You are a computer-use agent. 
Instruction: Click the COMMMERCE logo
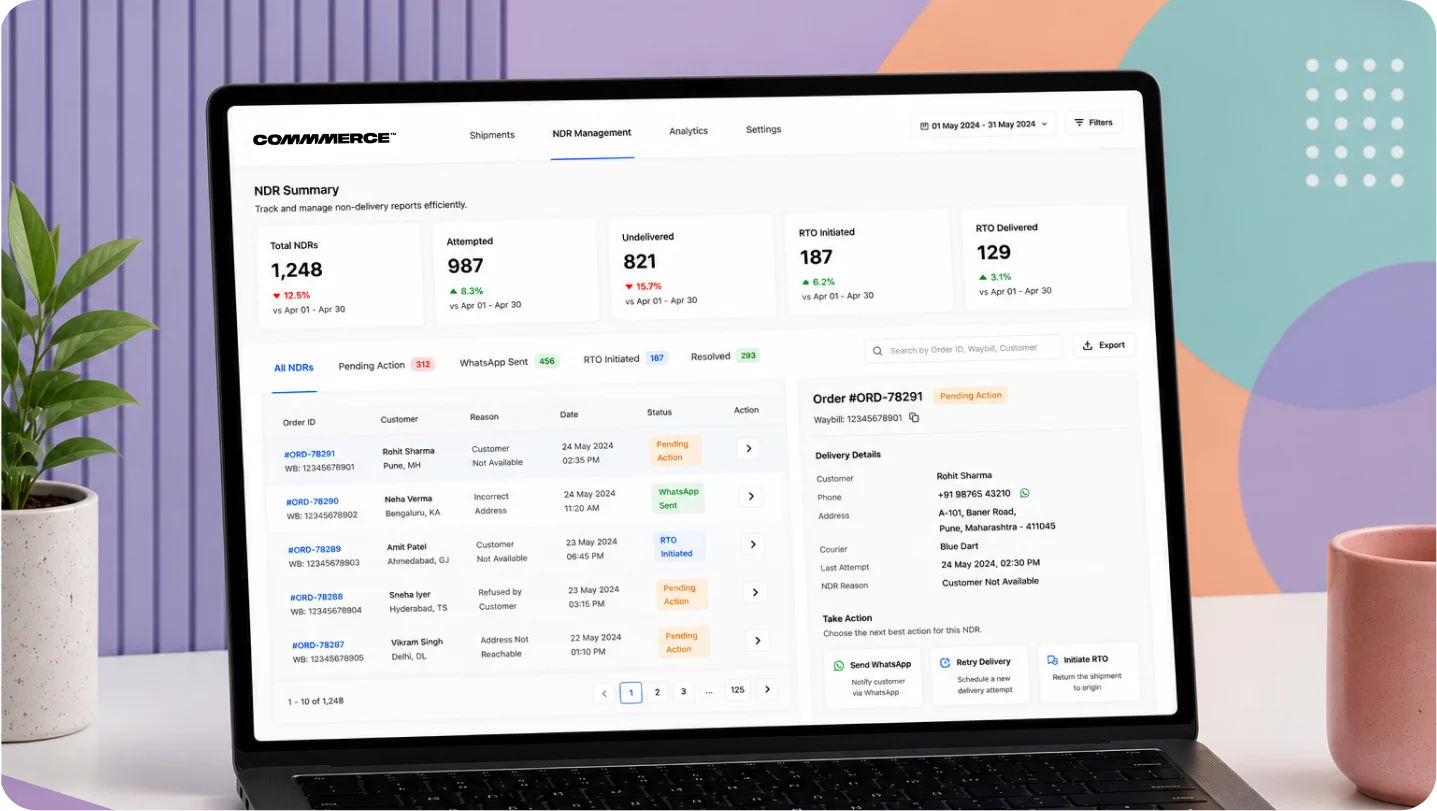[x=324, y=138]
